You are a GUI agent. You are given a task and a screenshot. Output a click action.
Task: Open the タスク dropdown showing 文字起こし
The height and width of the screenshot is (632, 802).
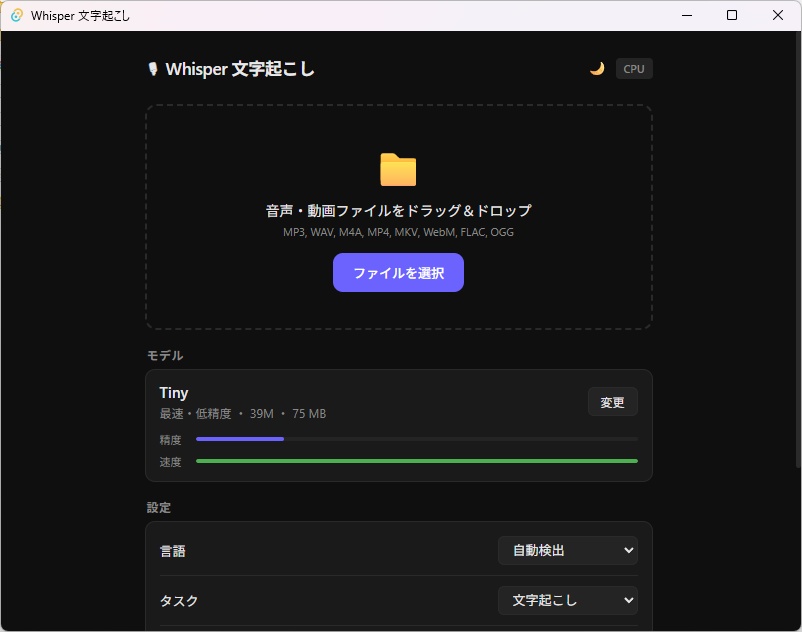tap(567, 600)
